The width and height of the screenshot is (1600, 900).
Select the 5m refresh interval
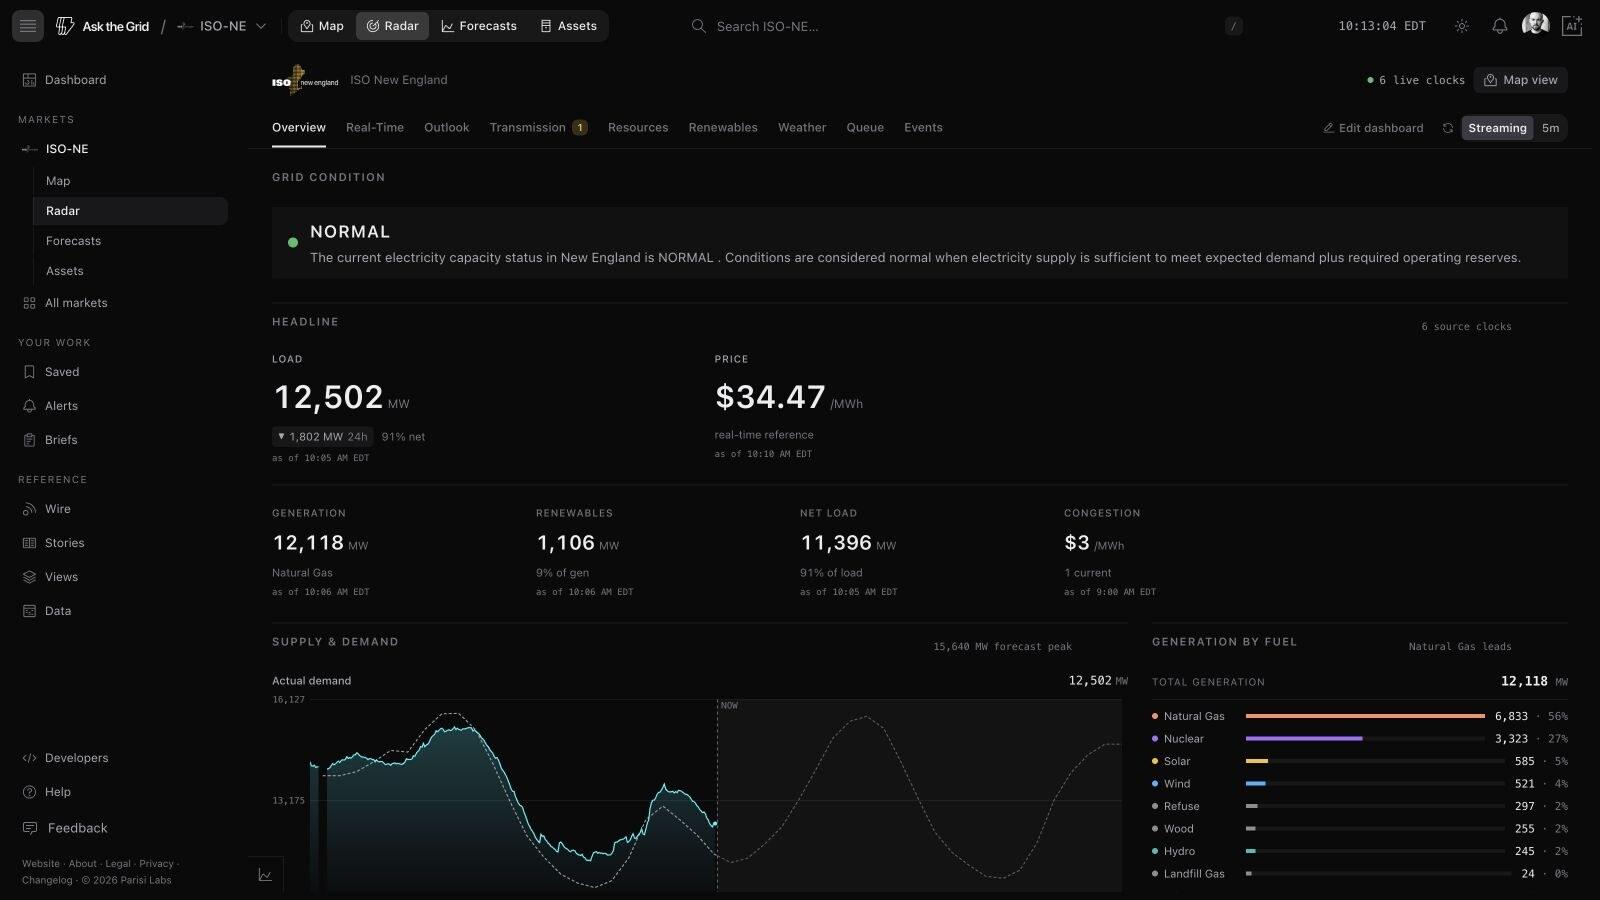click(x=1550, y=128)
